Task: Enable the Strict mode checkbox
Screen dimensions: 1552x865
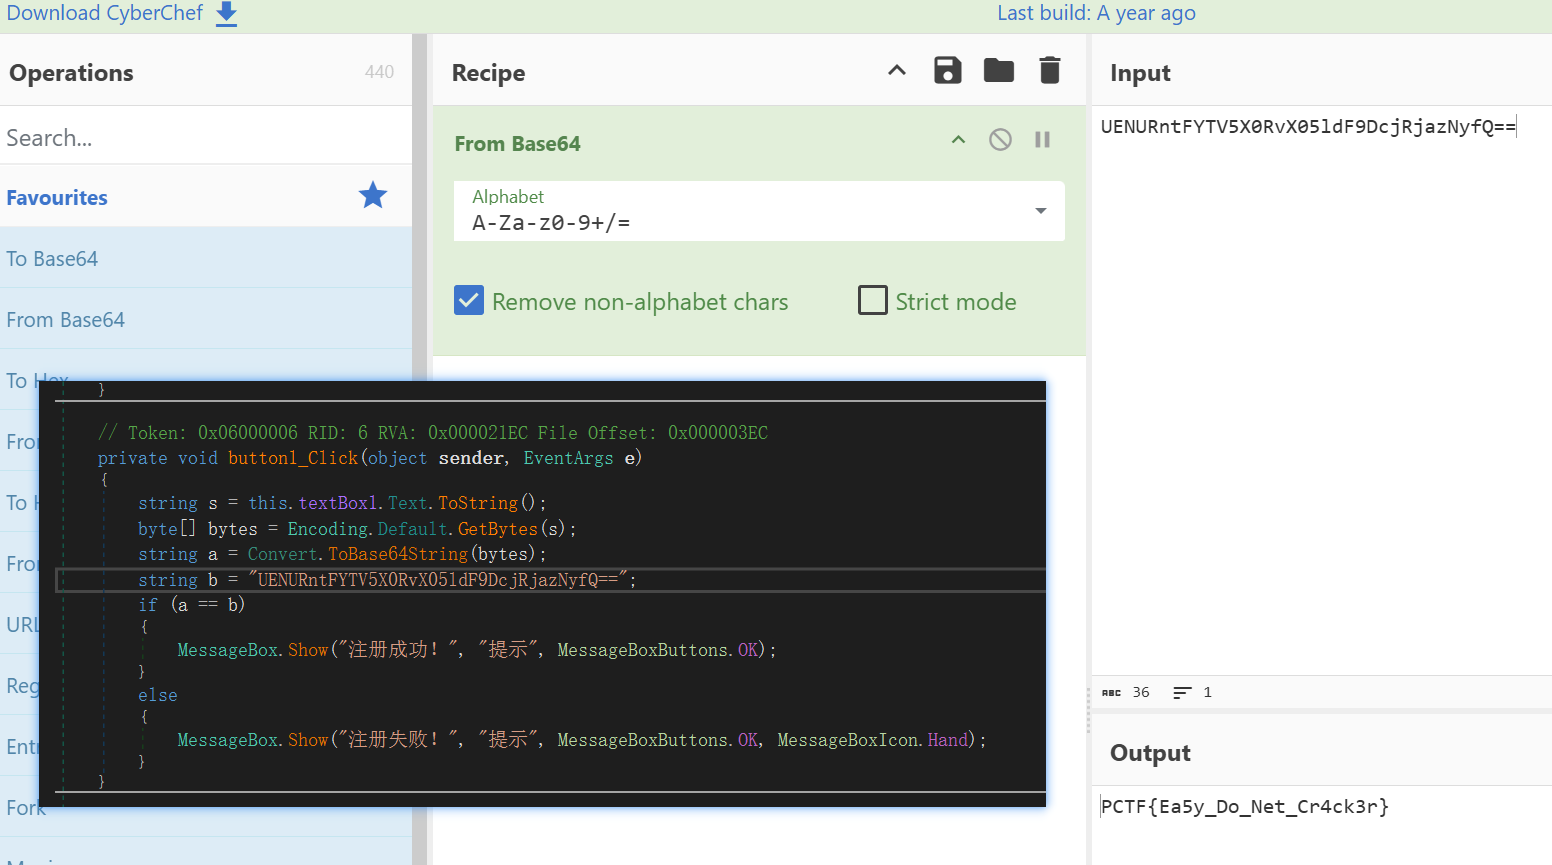Action: click(x=873, y=301)
